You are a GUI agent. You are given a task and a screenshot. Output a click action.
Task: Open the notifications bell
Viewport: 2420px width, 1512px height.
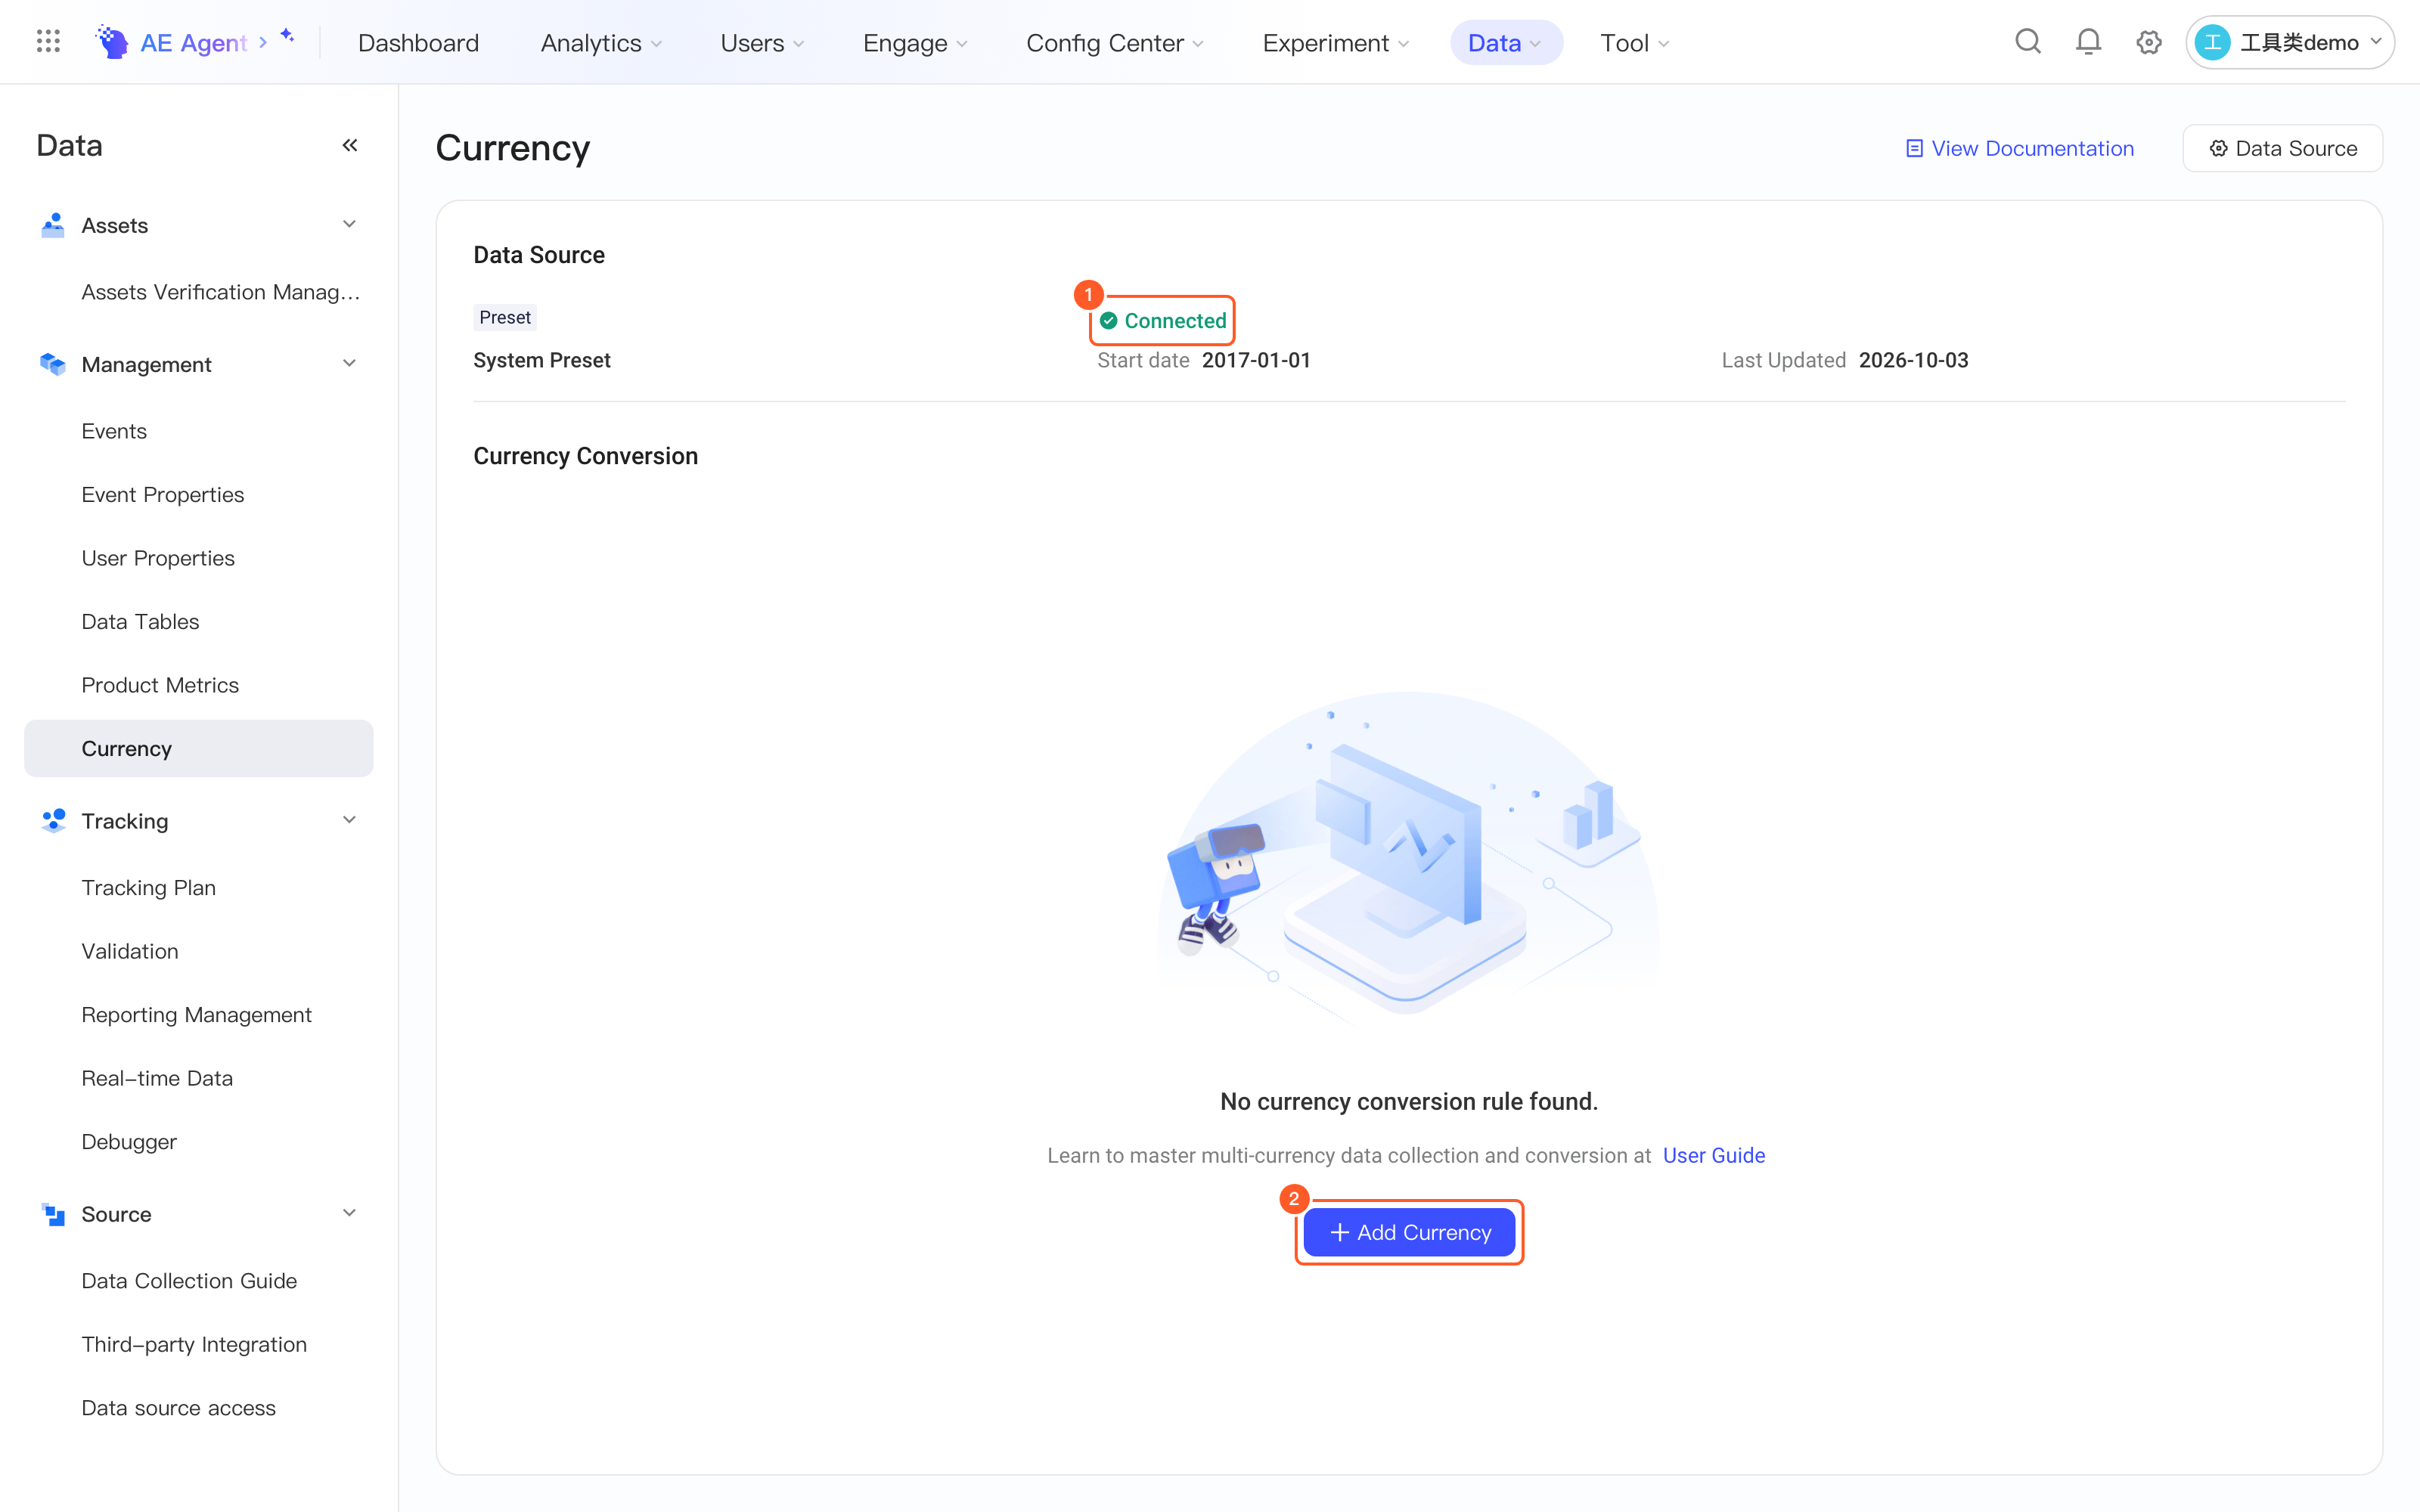point(2088,42)
